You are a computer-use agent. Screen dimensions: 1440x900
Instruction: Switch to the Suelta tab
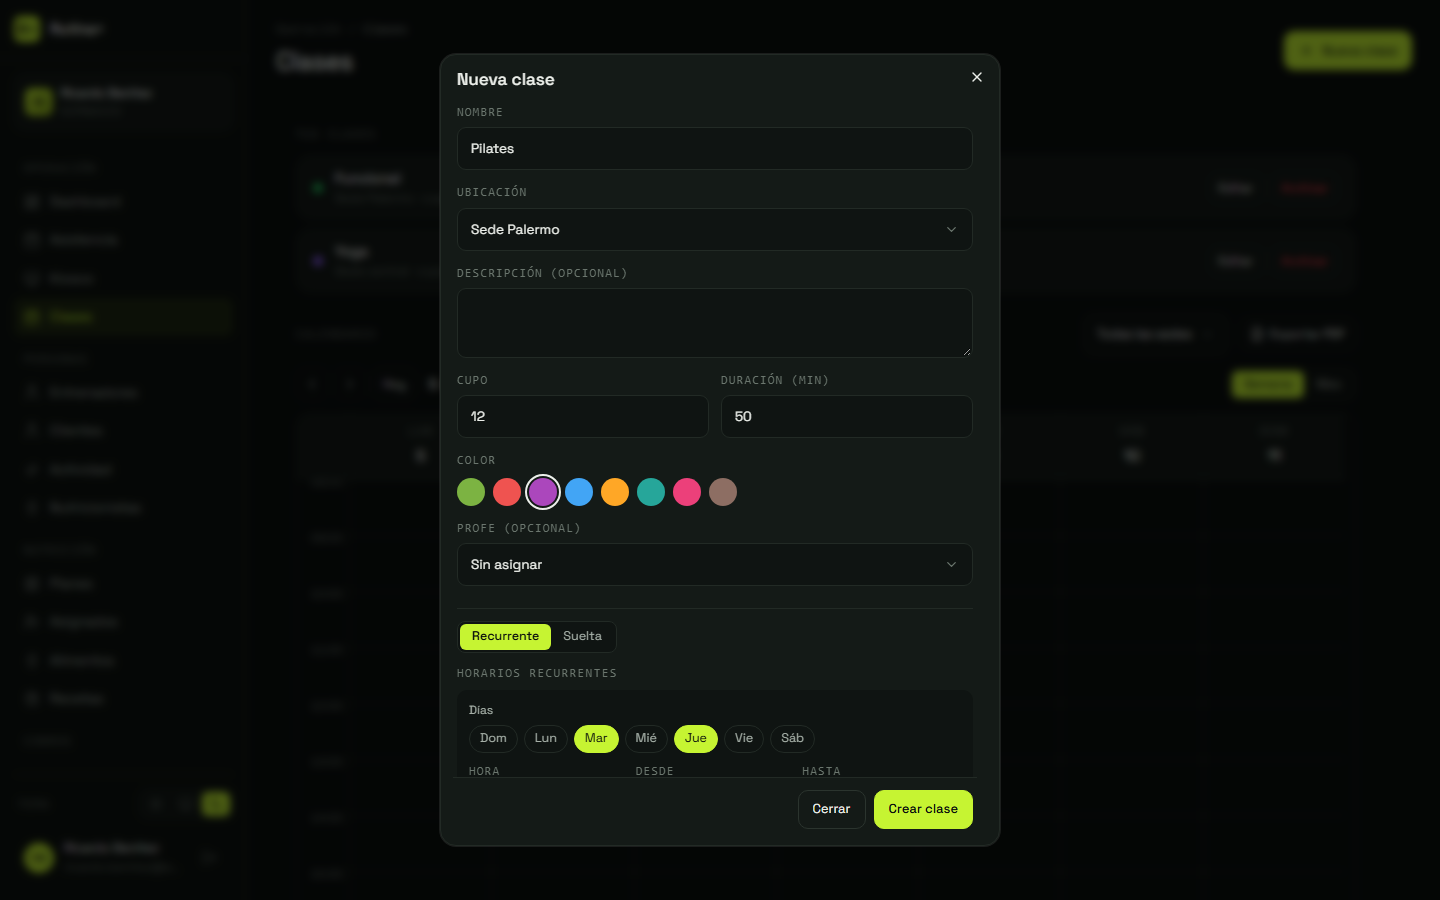click(582, 637)
